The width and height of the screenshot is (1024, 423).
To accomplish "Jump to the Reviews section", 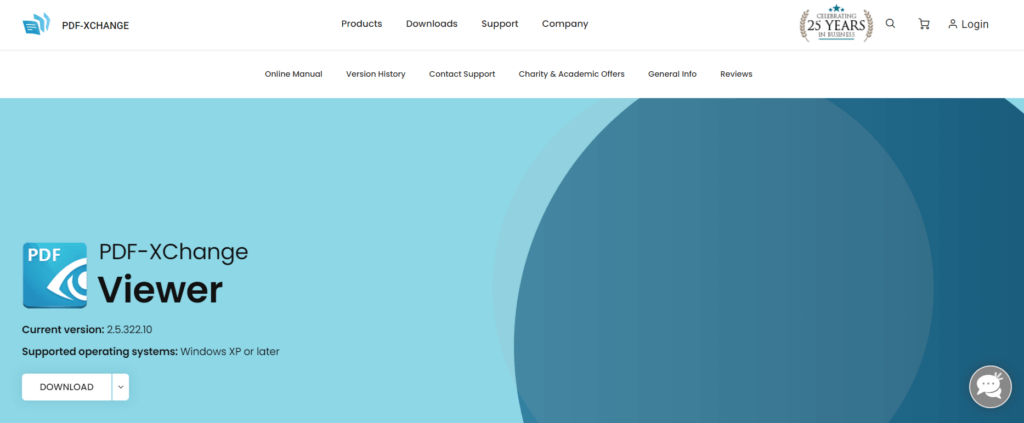I will click(736, 74).
